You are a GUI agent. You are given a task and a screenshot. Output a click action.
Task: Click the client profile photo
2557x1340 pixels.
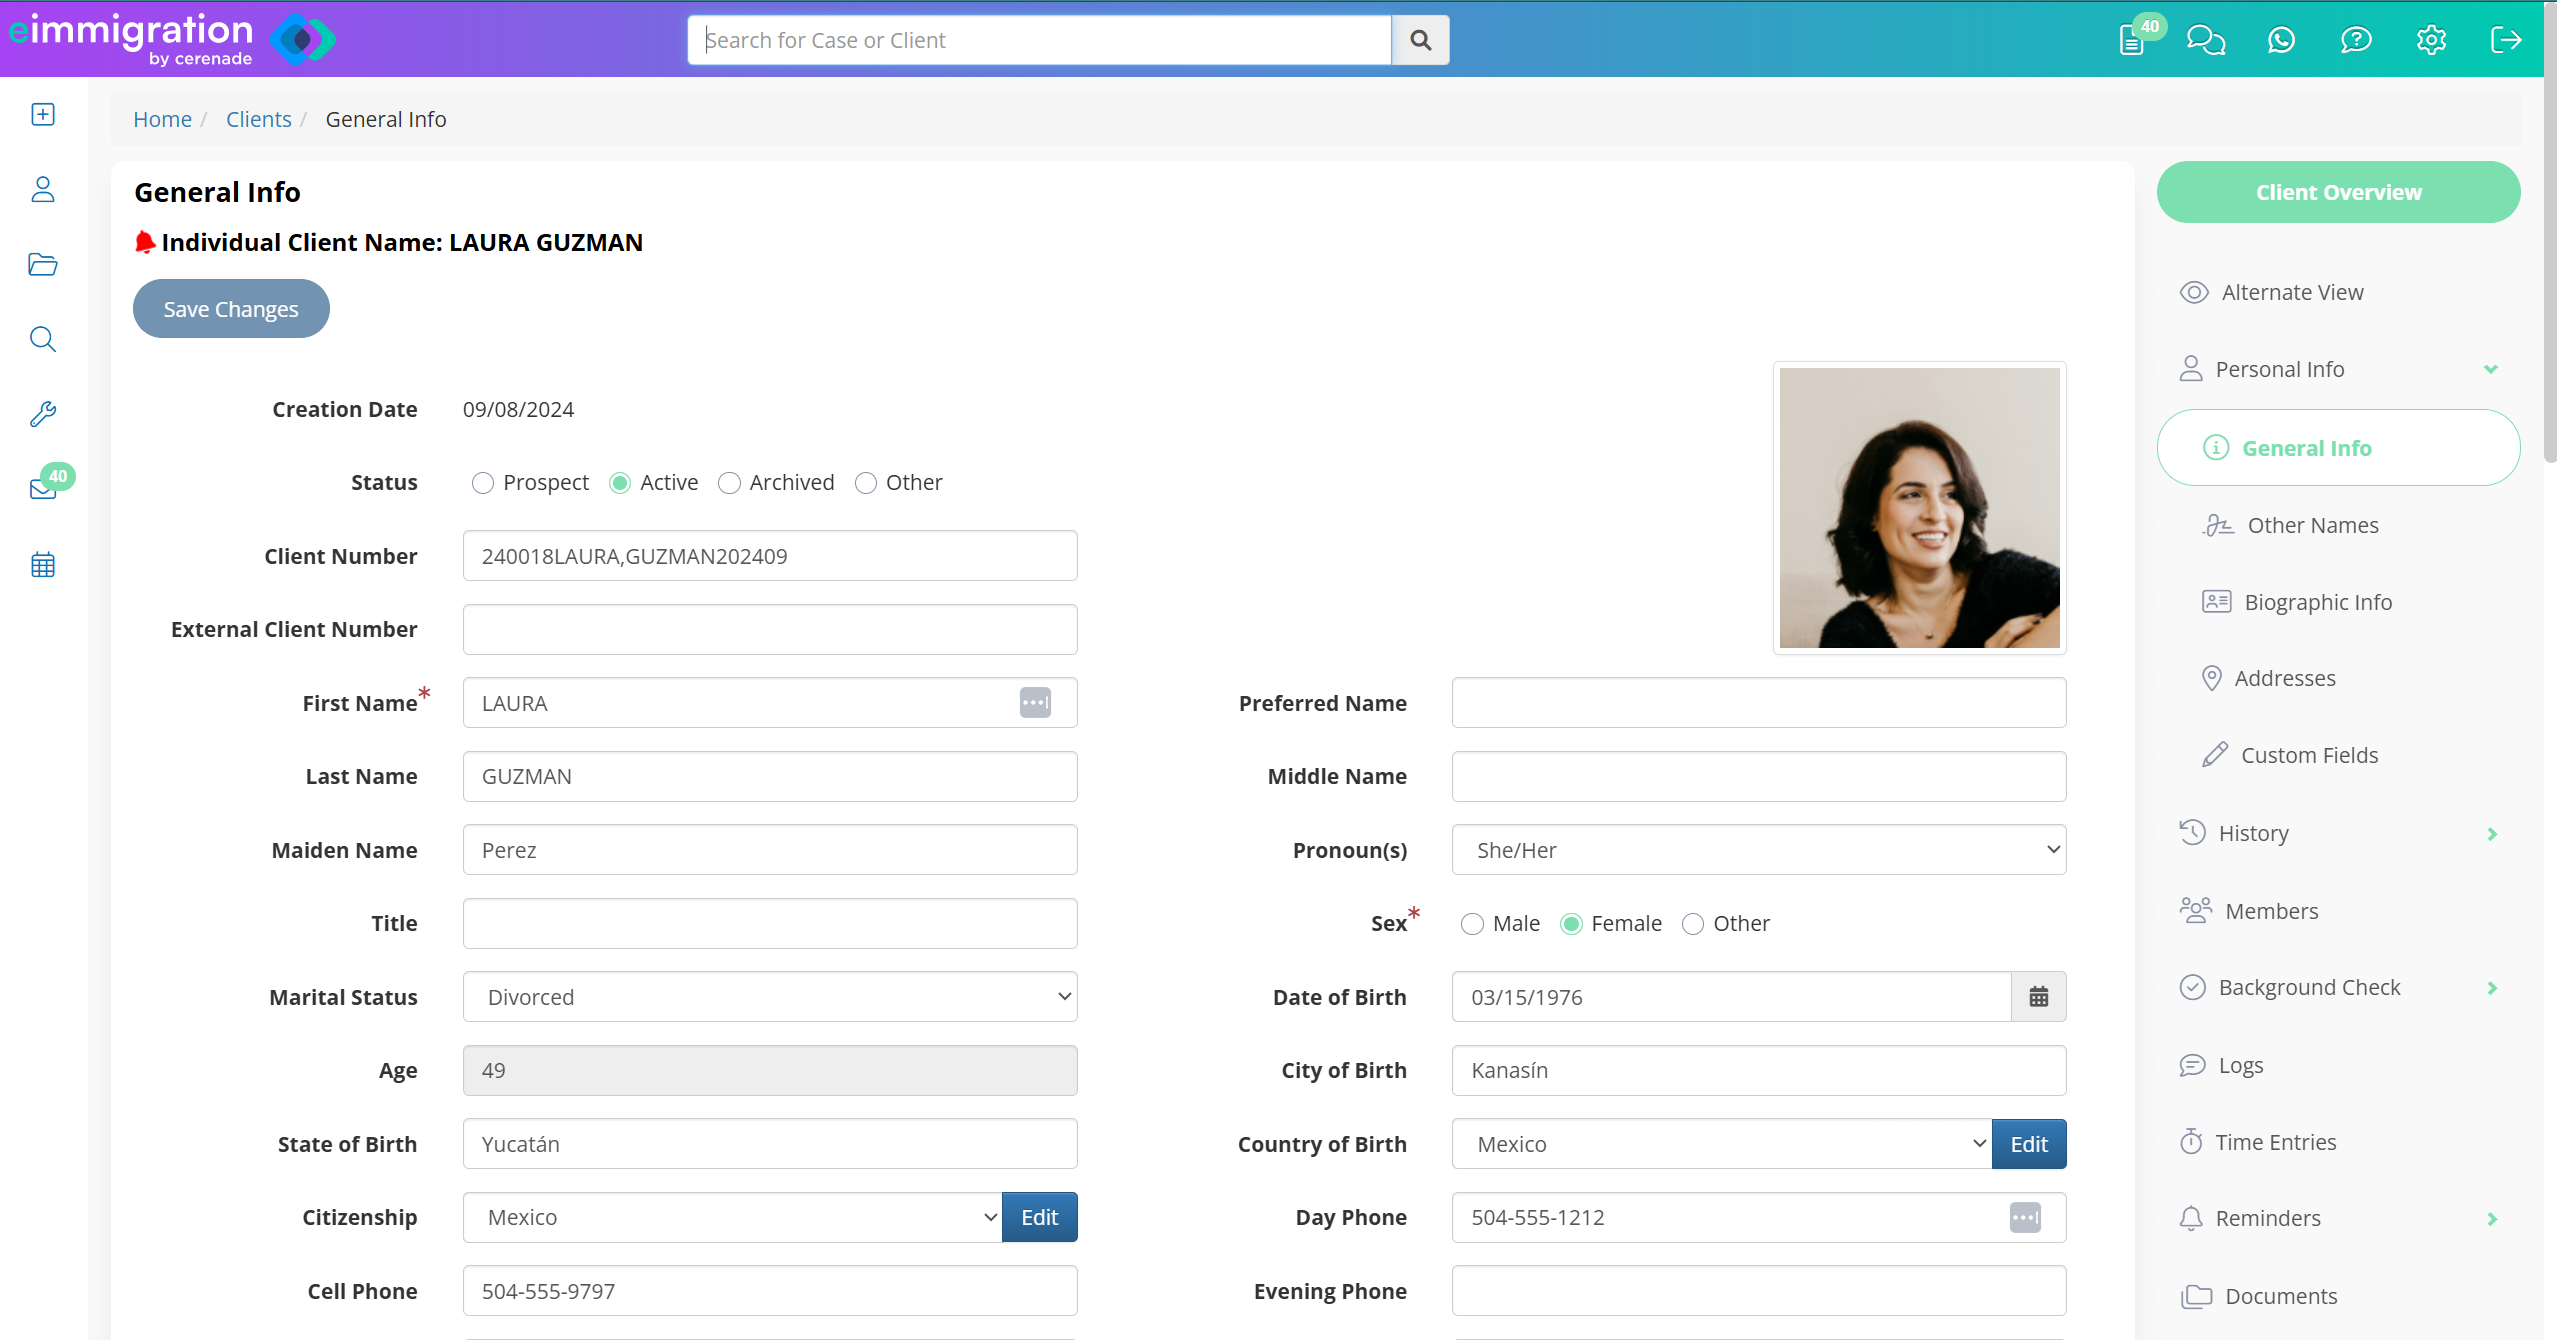(x=1919, y=508)
